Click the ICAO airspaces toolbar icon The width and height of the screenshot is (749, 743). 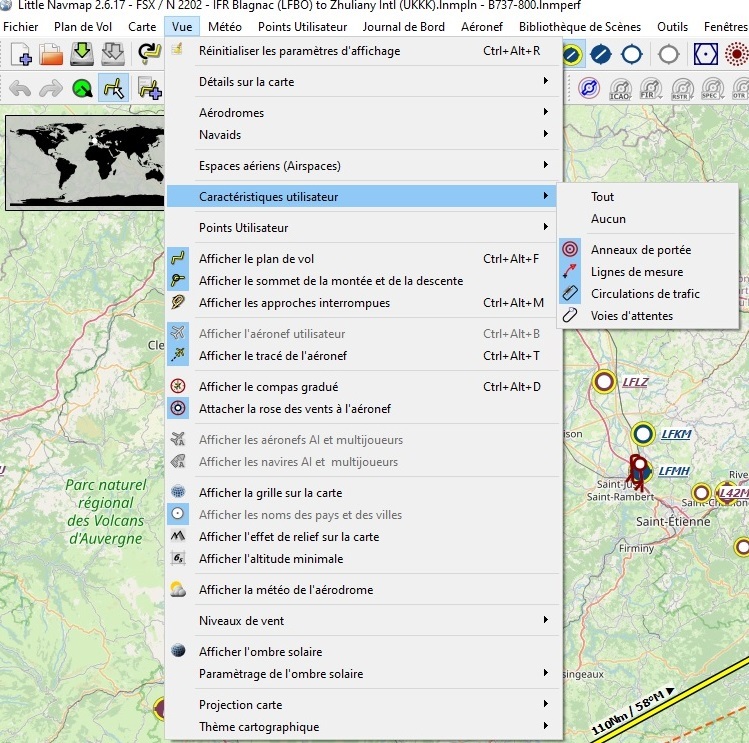[x=620, y=89]
